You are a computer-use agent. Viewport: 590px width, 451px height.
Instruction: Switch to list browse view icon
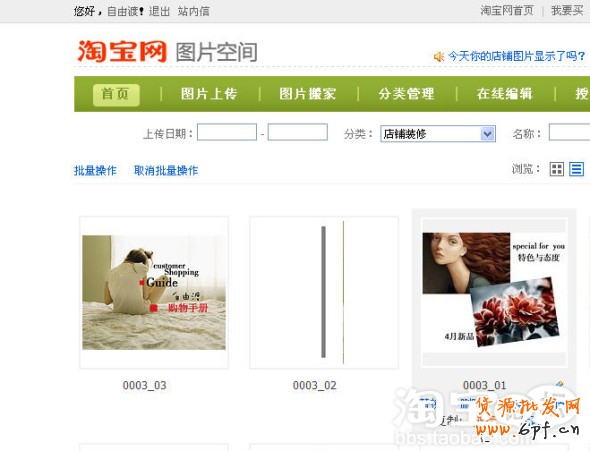point(576,169)
